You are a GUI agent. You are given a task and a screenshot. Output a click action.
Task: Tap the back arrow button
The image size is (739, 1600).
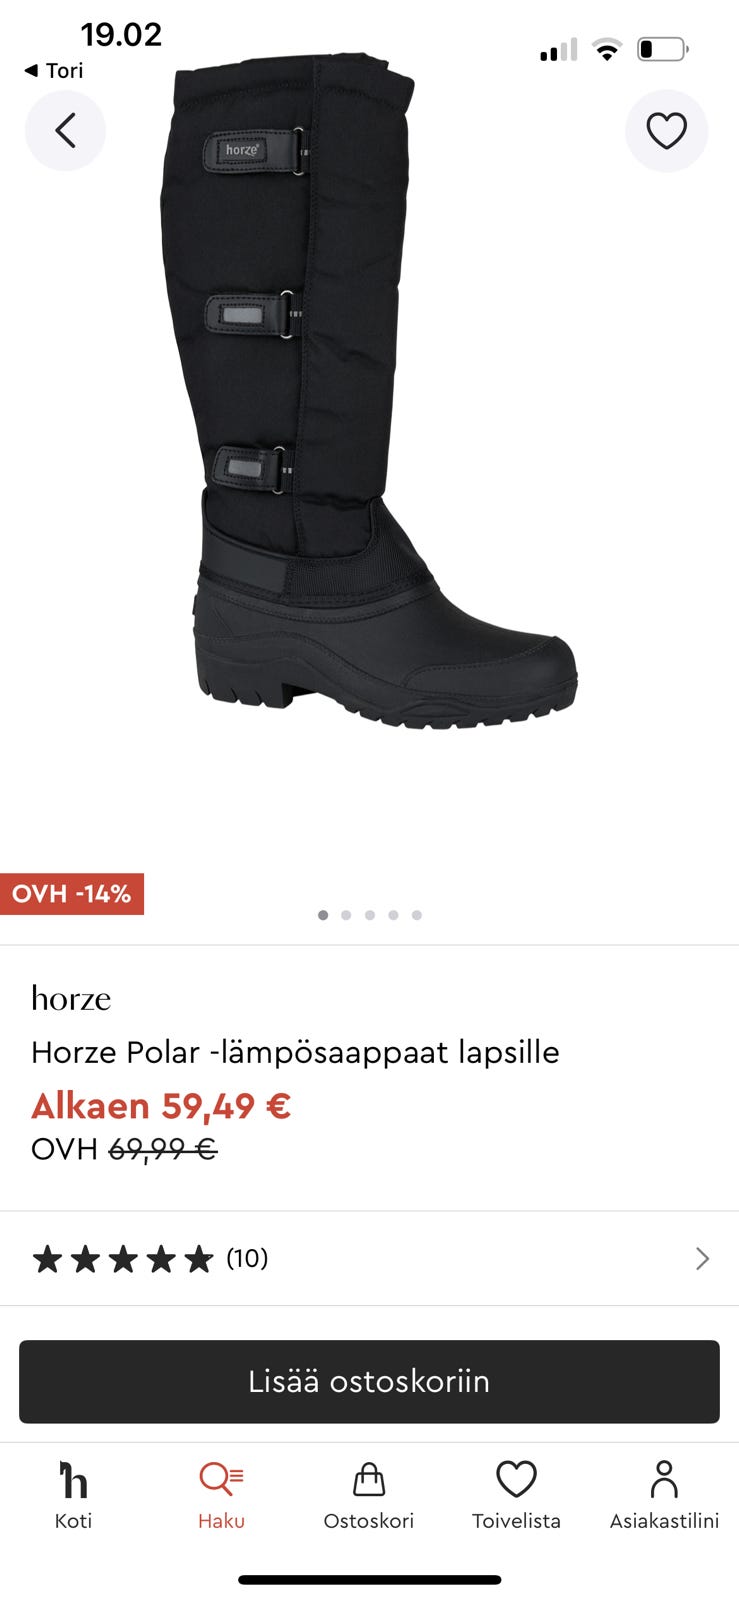tap(65, 130)
